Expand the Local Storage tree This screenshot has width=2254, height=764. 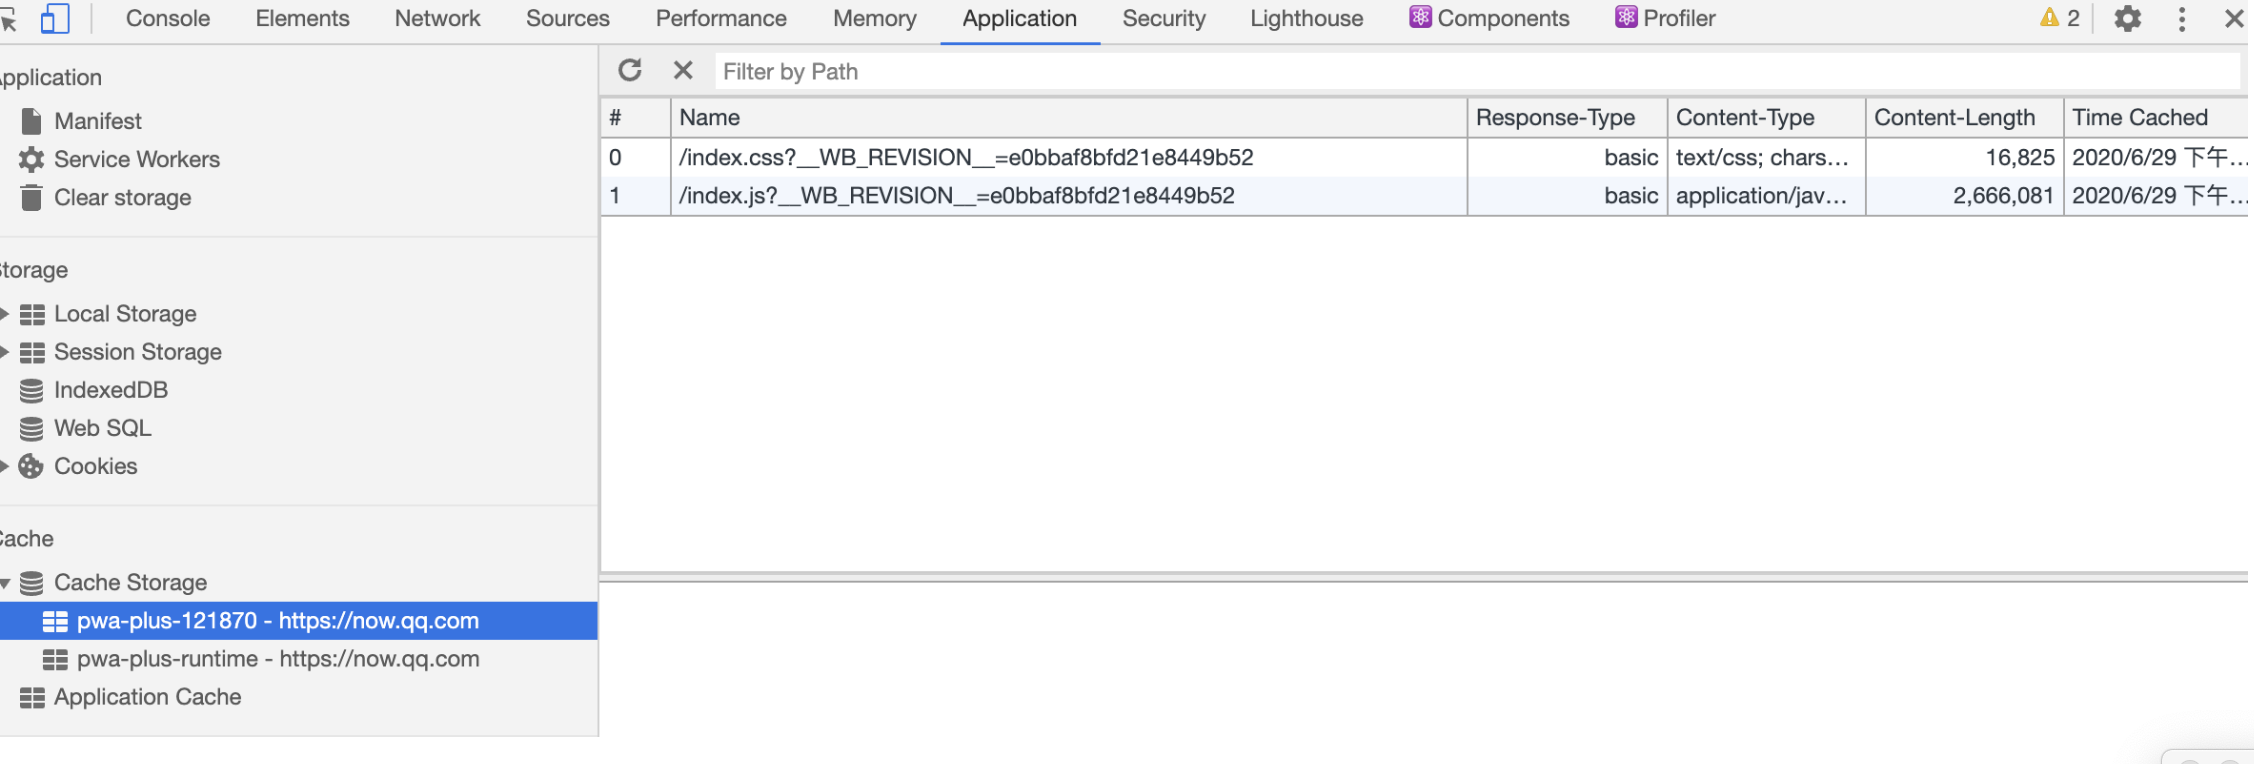tap(5, 314)
